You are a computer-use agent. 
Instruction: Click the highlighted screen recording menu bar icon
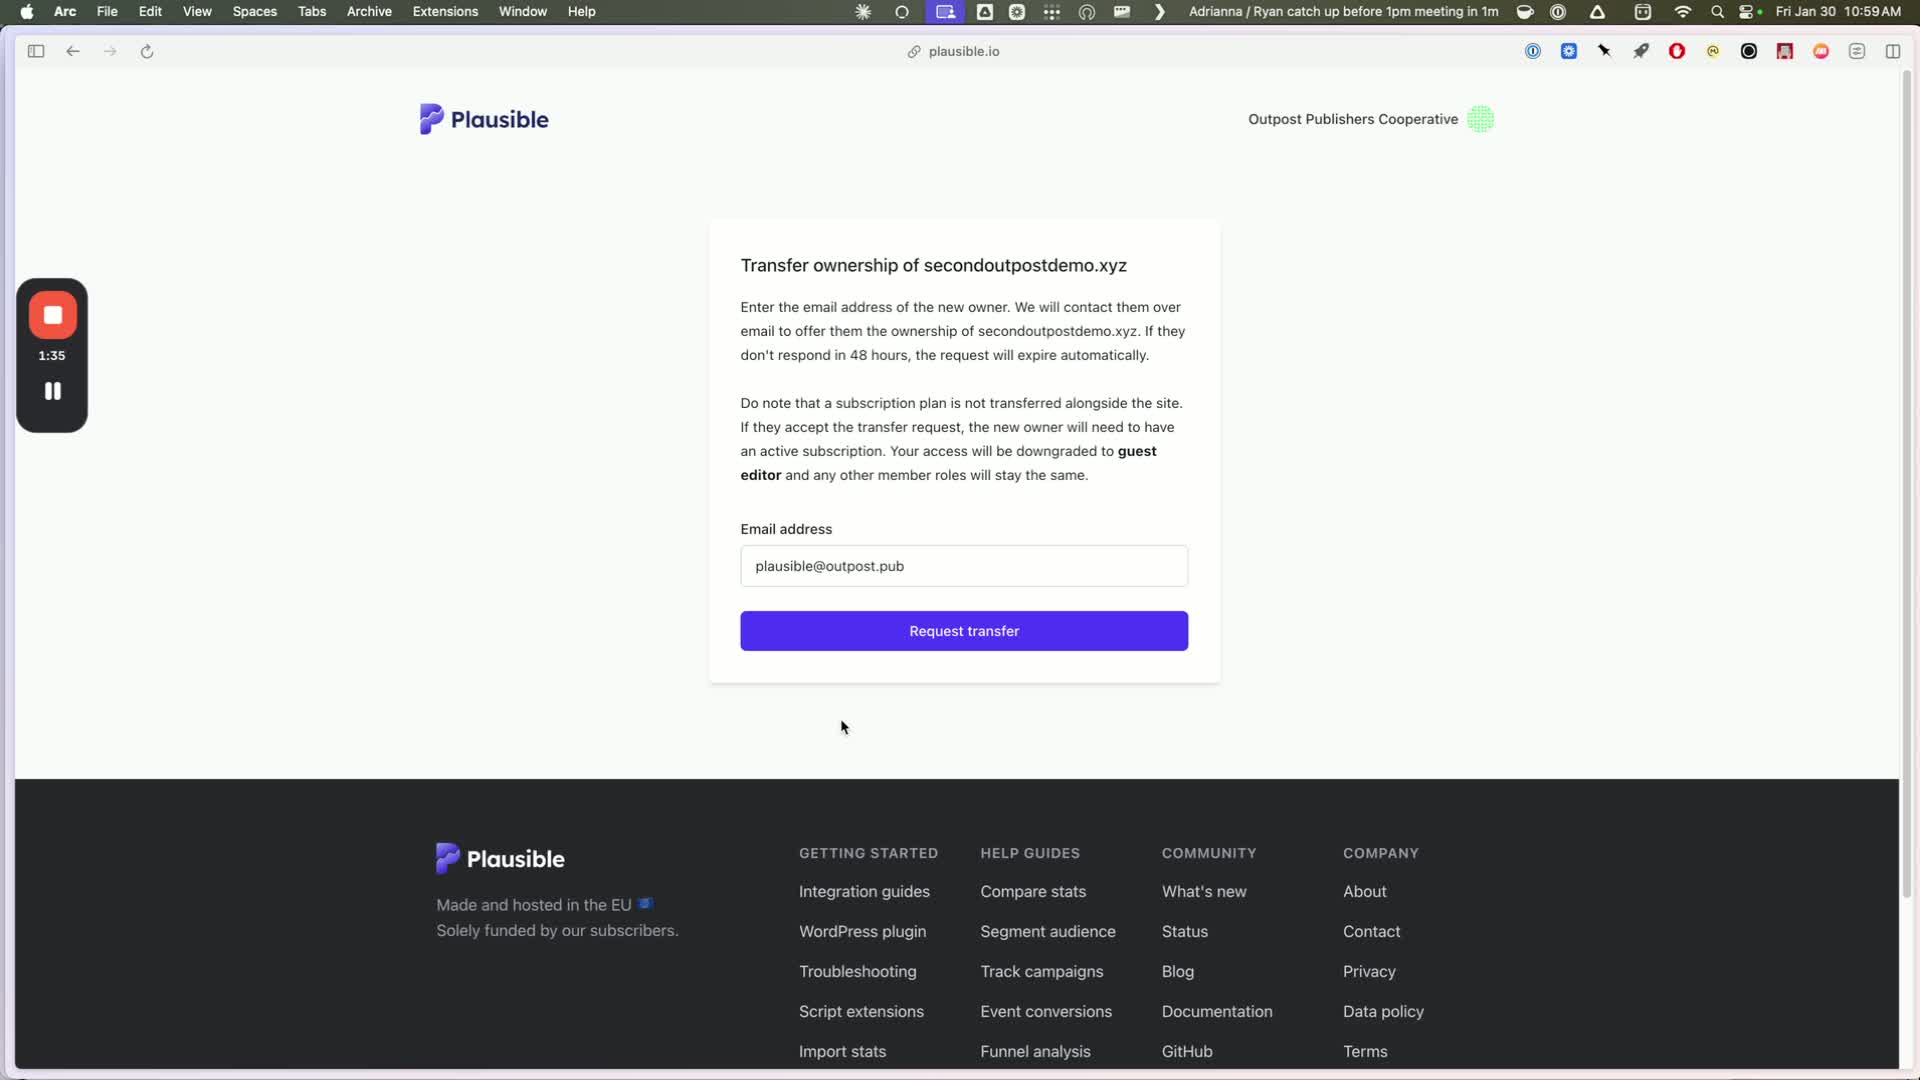[x=945, y=12]
